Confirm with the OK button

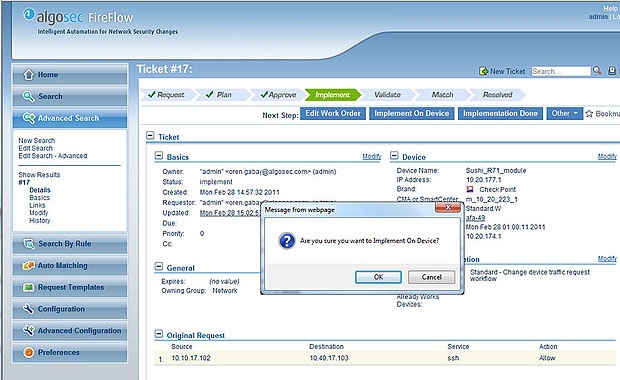click(x=378, y=277)
